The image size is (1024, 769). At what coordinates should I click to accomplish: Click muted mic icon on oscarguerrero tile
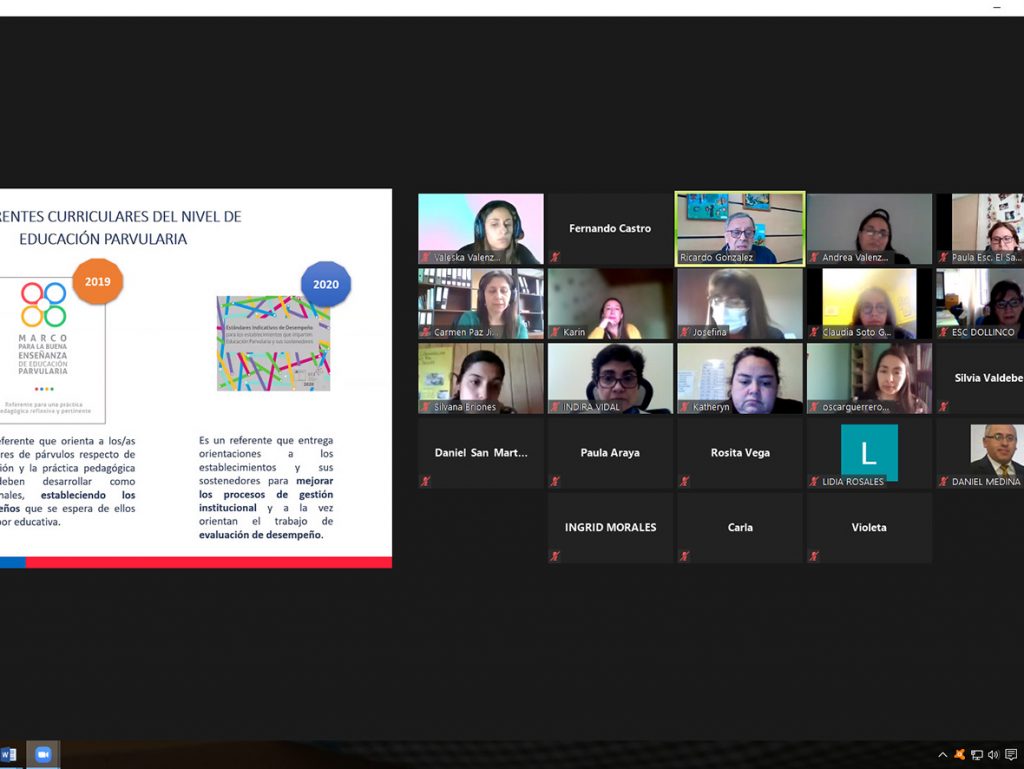pos(814,407)
